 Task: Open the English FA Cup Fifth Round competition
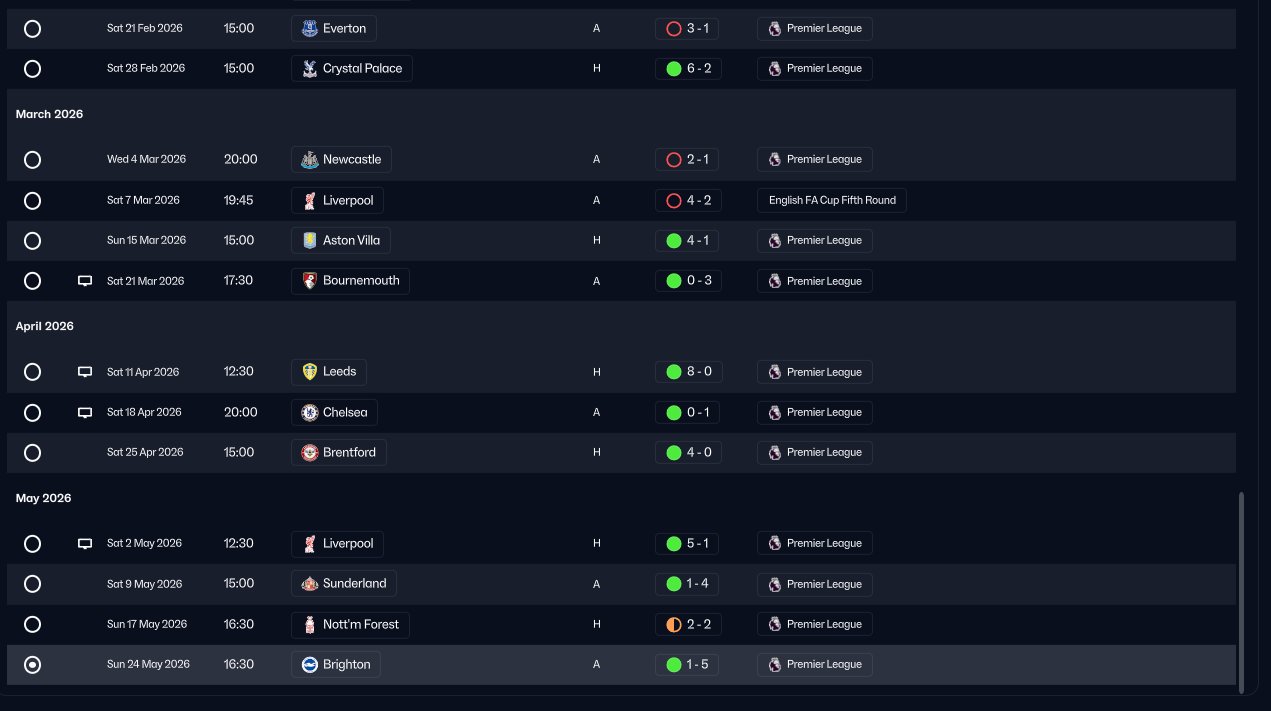coord(831,201)
